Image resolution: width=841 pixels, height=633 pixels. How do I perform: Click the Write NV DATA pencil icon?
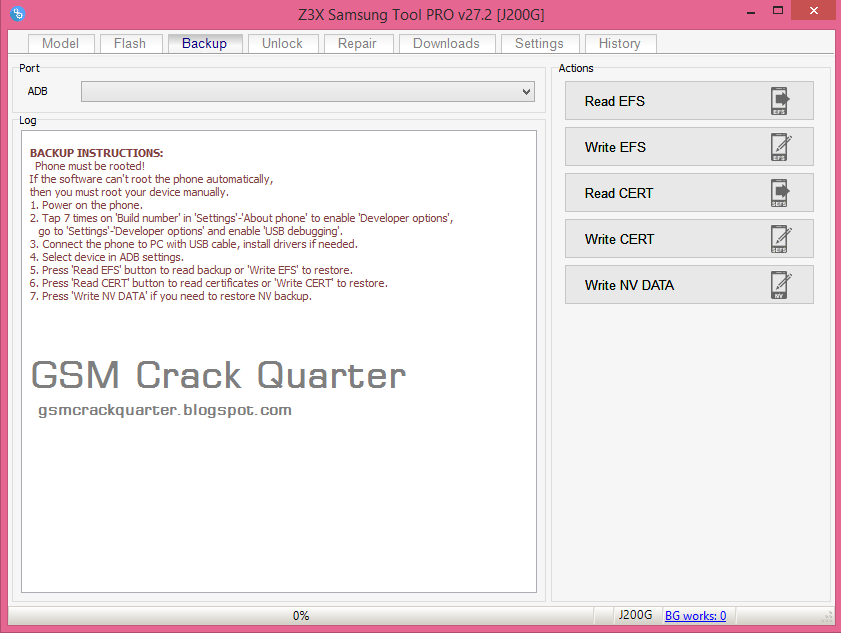780,285
